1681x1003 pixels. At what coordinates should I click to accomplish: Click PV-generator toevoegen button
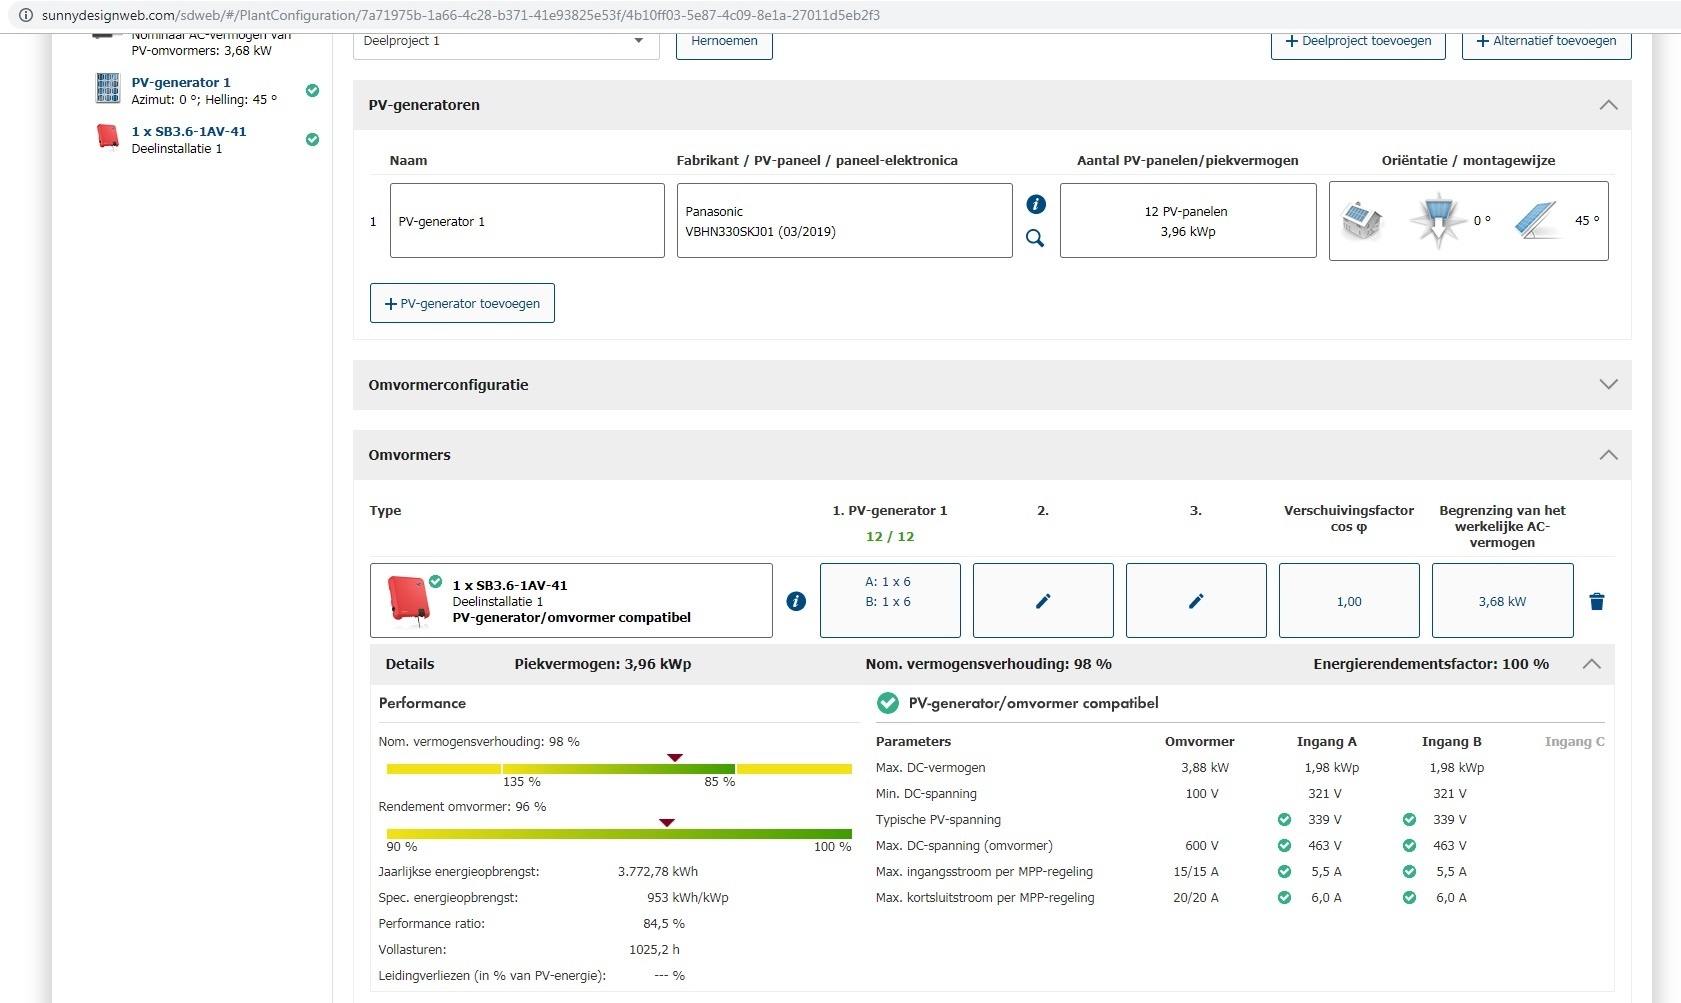click(x=462, y=304)
